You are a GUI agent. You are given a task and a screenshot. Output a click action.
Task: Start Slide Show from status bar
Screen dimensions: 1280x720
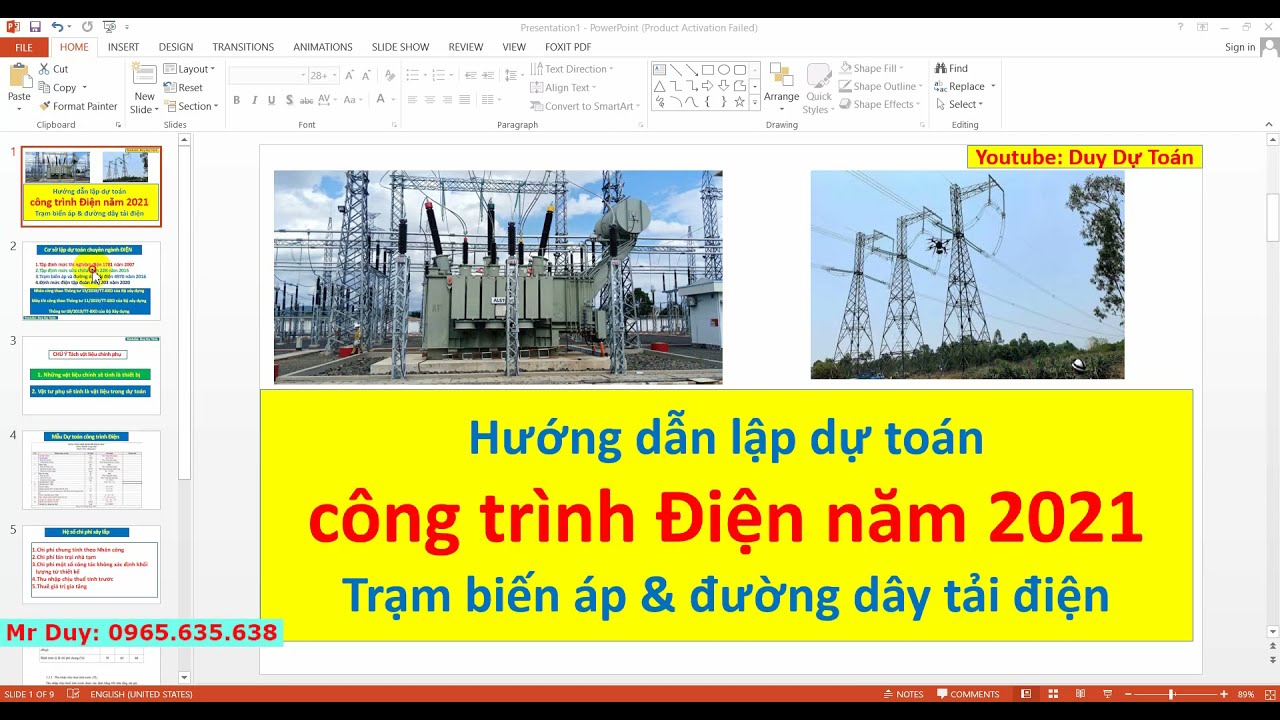[1107, 694]
